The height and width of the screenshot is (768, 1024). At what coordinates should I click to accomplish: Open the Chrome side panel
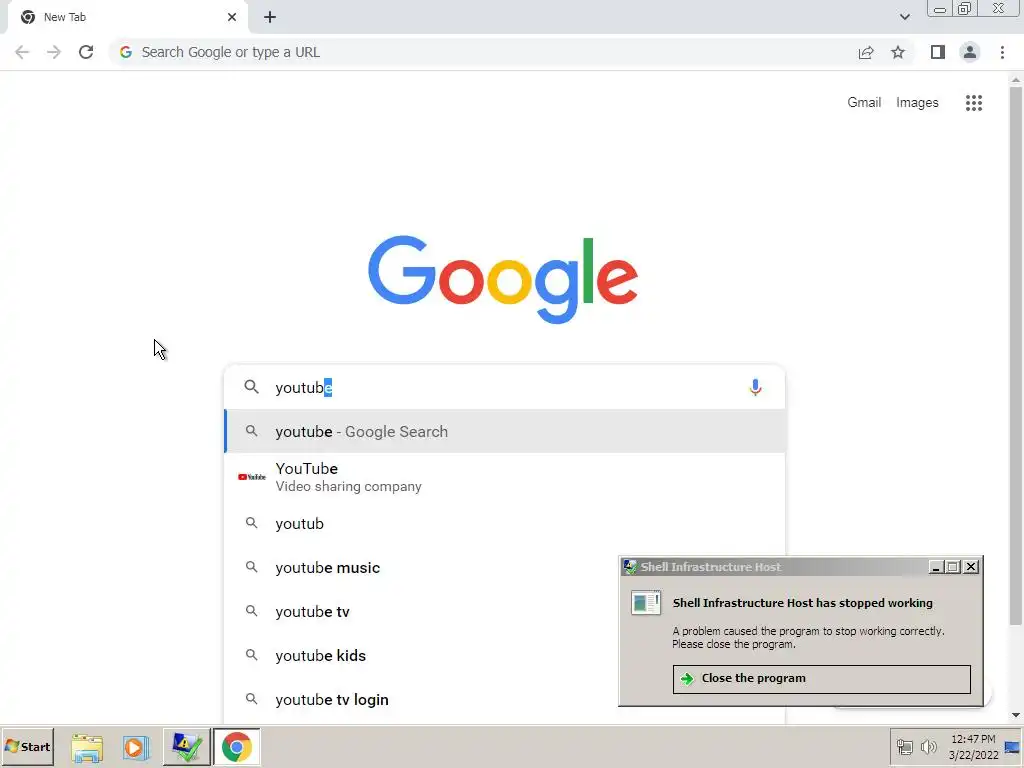[x=938, y=52]
